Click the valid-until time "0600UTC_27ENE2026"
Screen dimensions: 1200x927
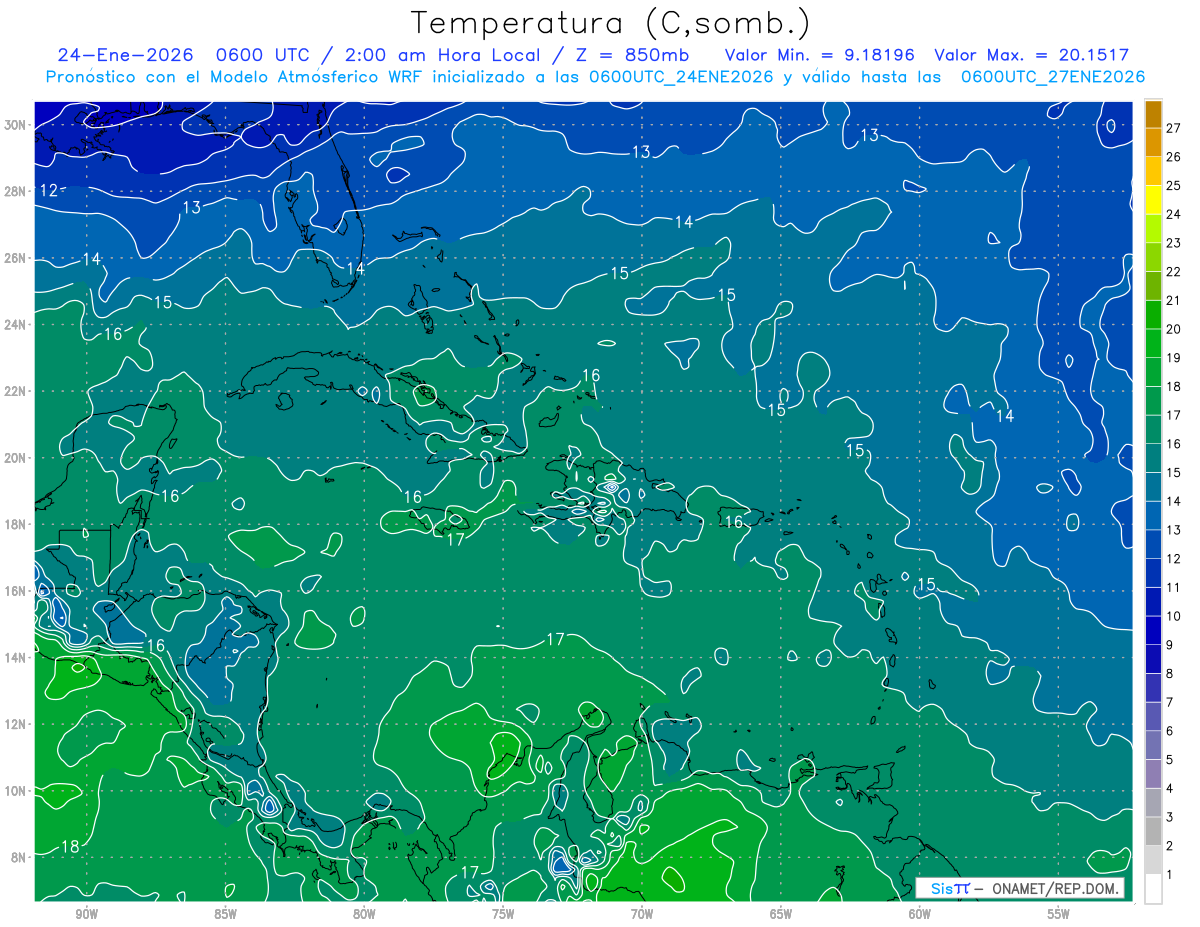point(1053,76)
